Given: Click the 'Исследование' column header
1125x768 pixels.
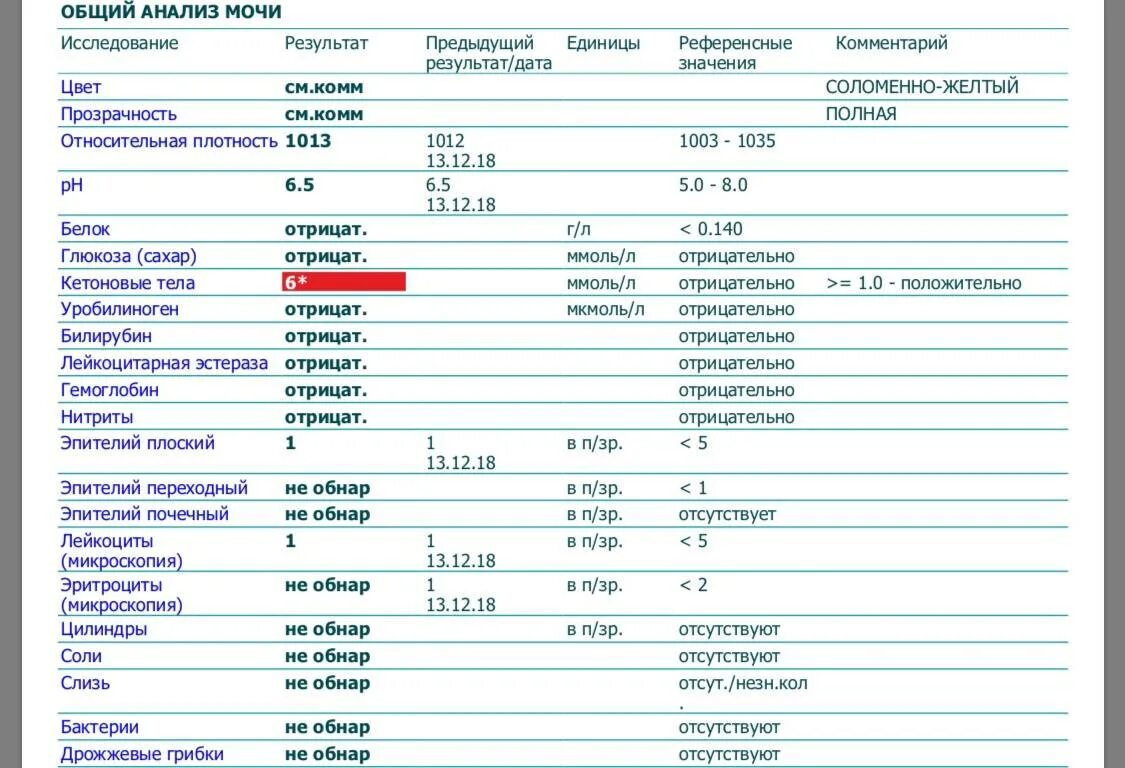Looking at the screenshot, I should click(x=119, y=43).
